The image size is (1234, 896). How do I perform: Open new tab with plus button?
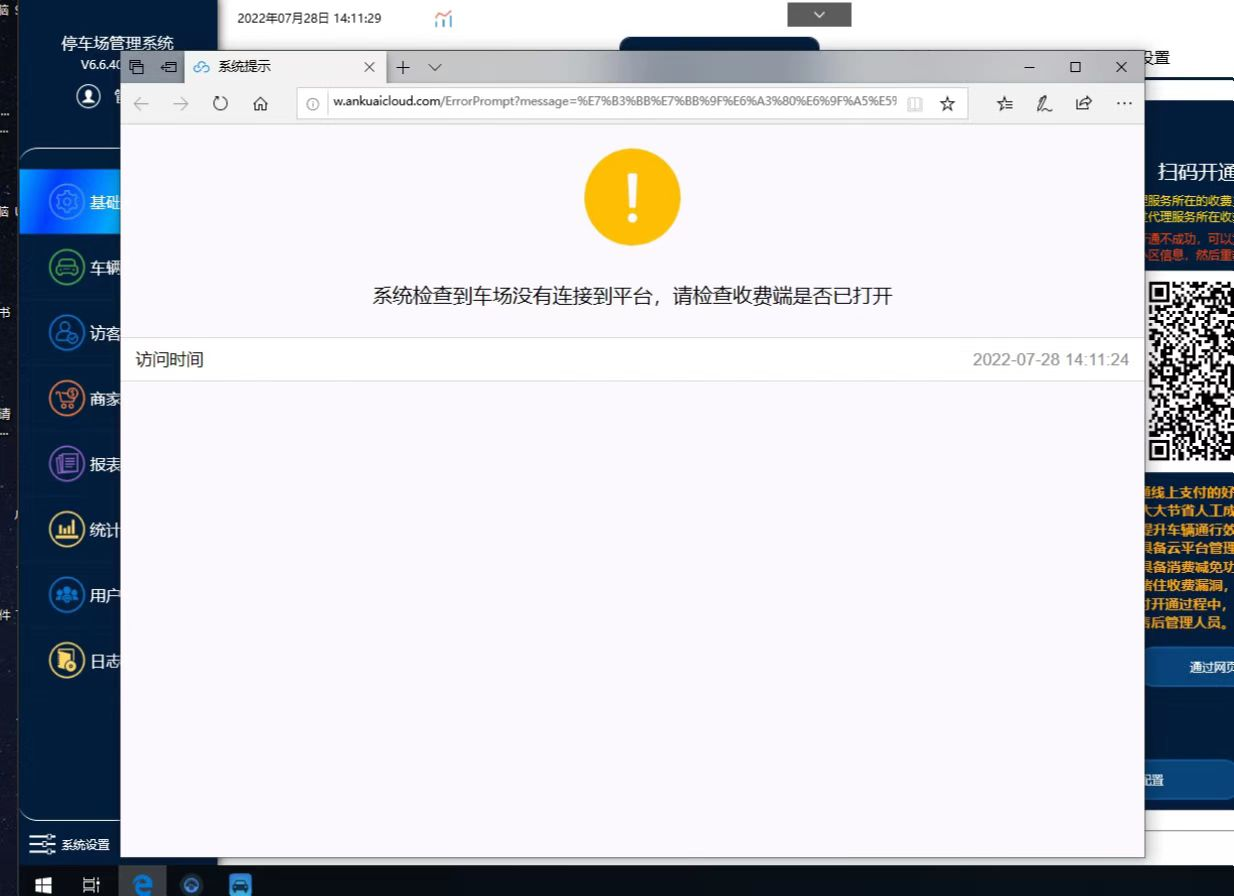[403, 67]
